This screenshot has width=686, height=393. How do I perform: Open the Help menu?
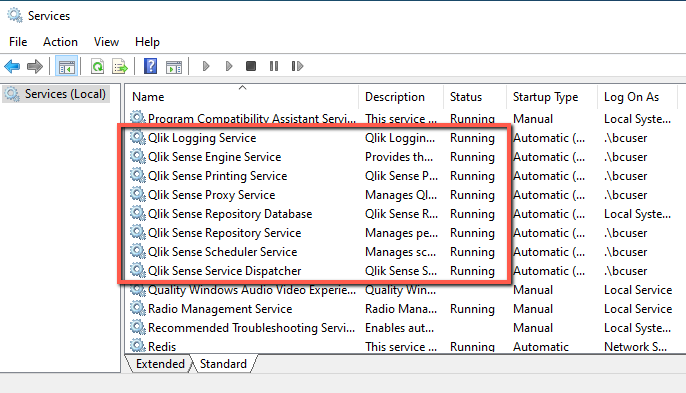[x=147, y=42]
